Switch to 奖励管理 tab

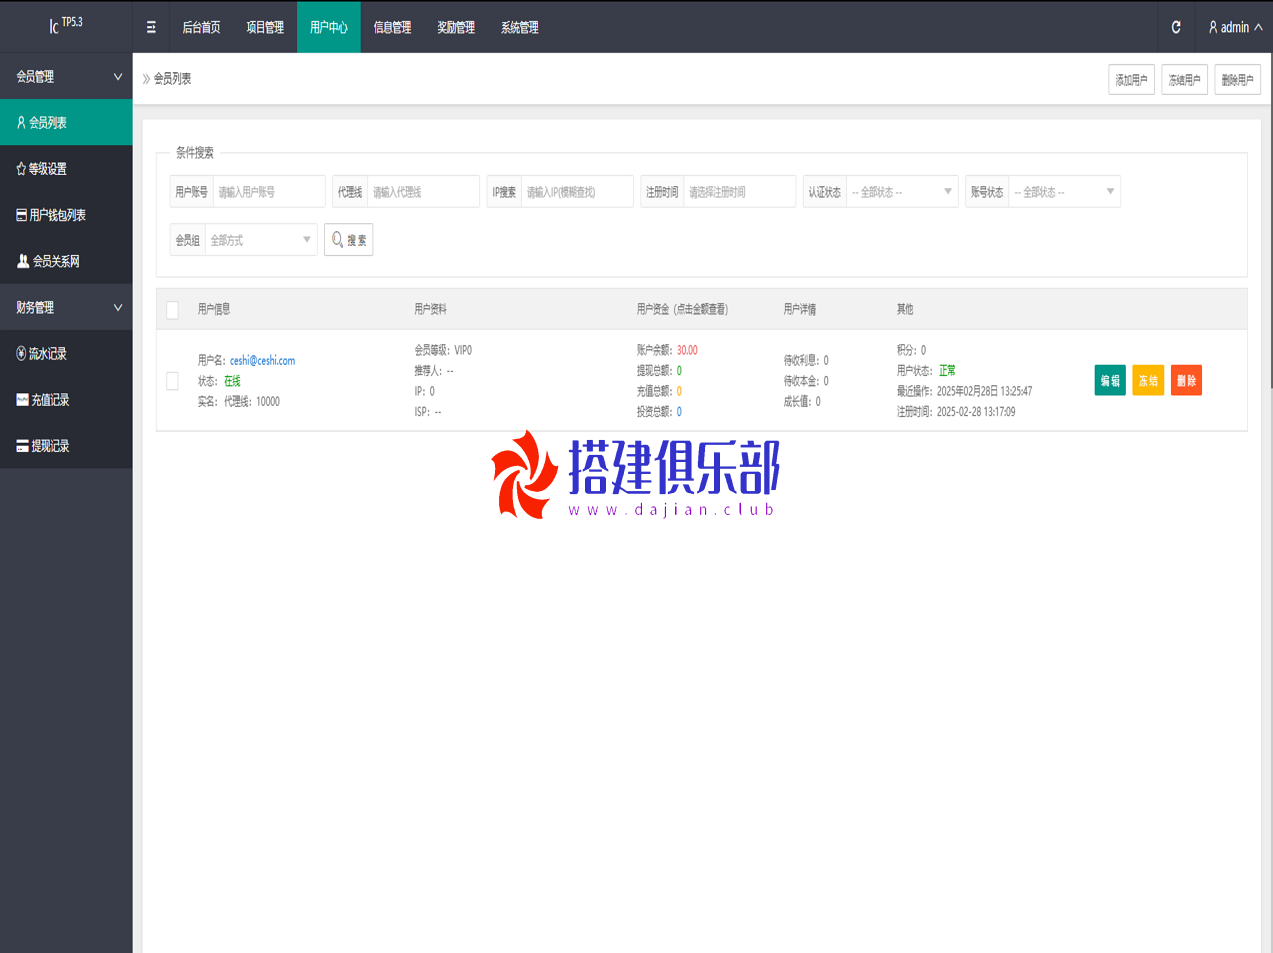pos(456,27)
